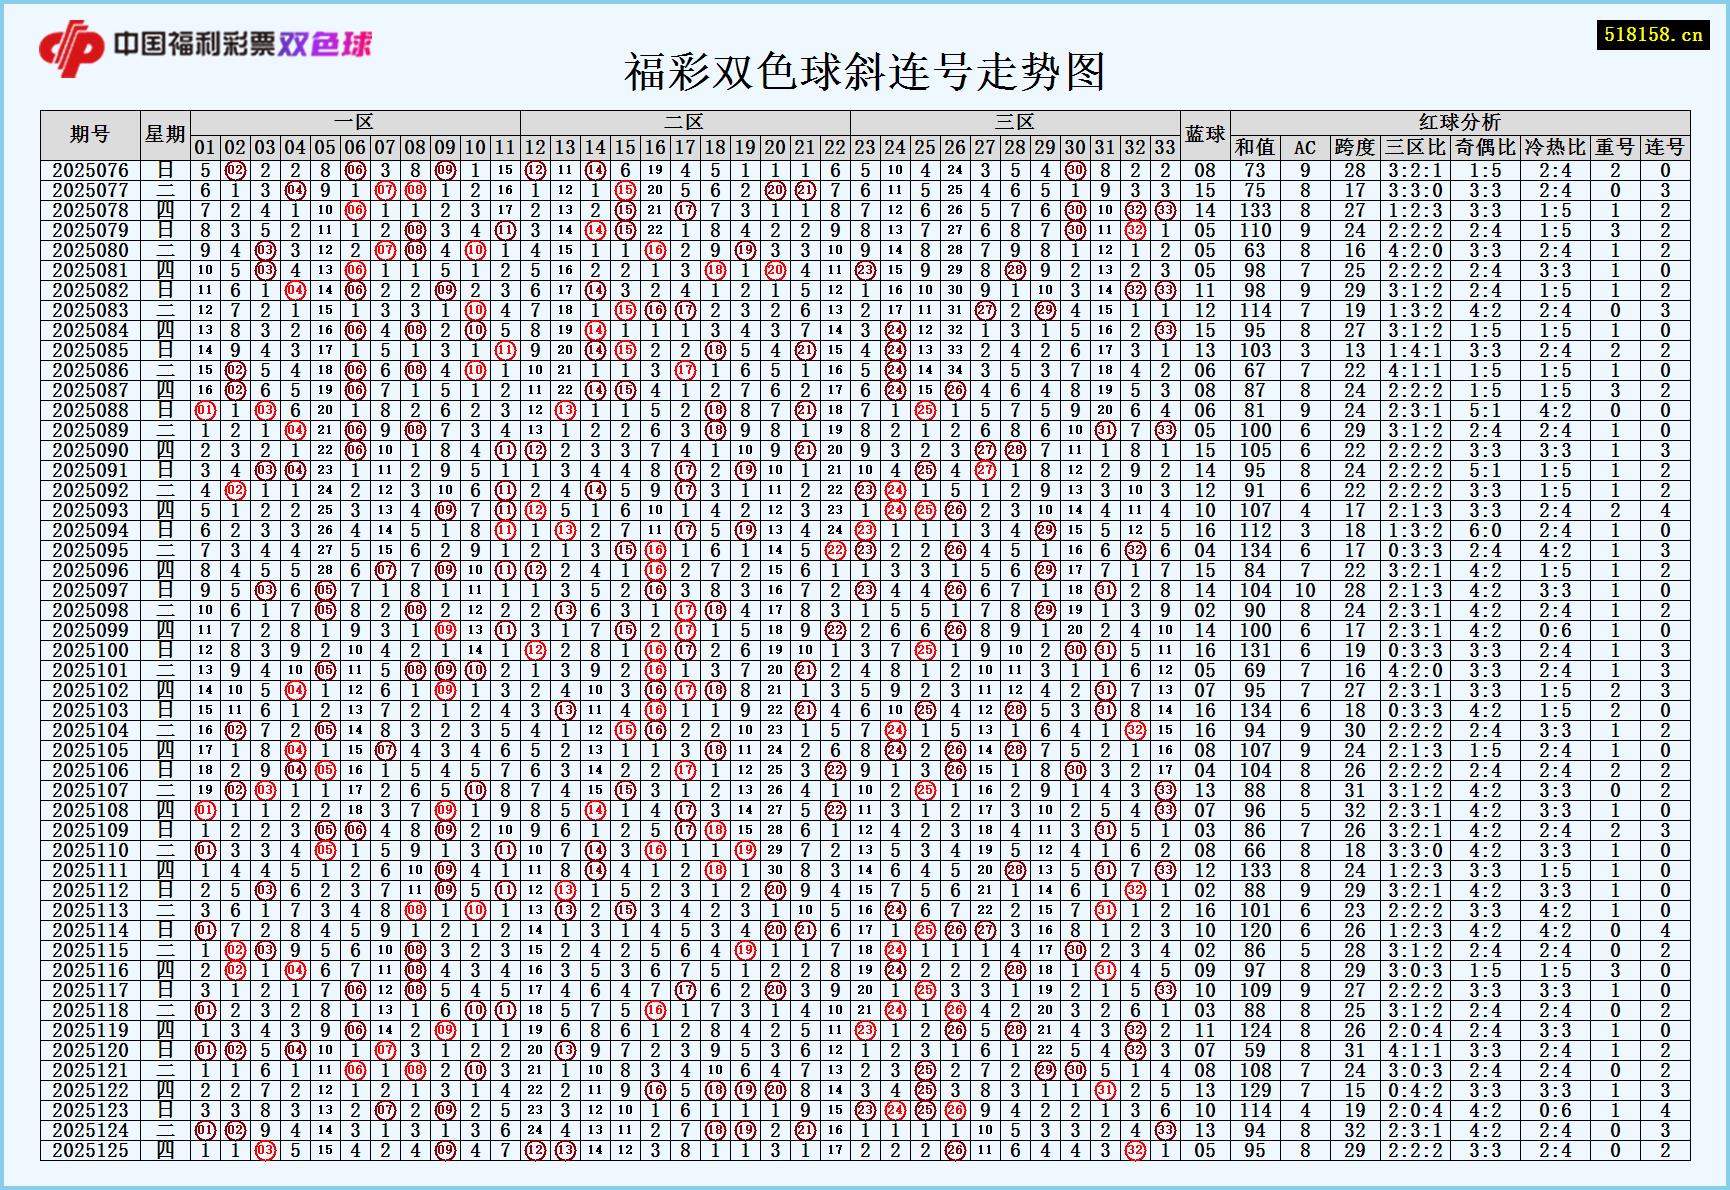The width and height of the screenshot is (1730, 1190).
Task: Click the 一区 section header
Action: point(355,120)
